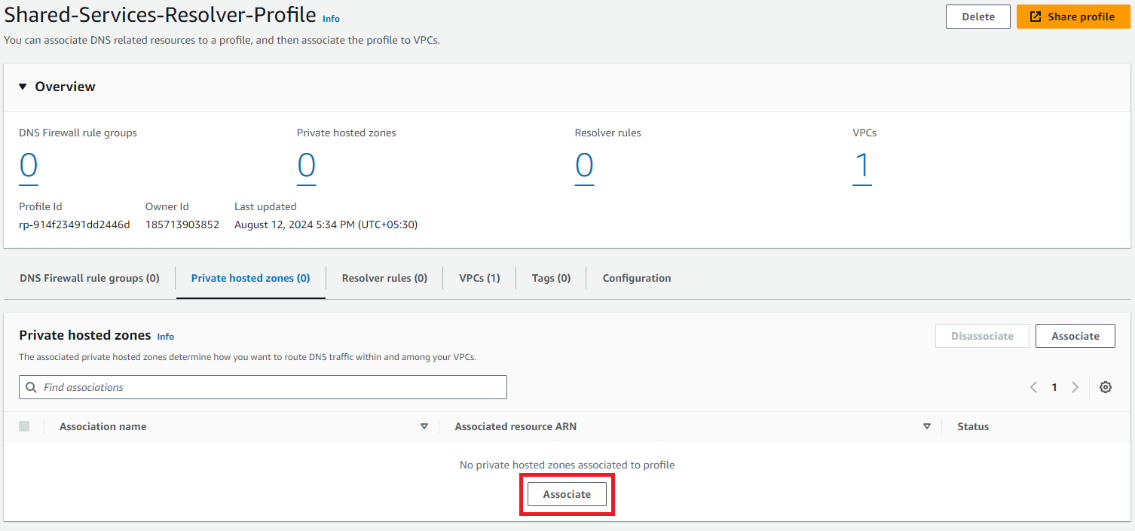Switch to DNS Firewall rule groups tab
The height and width of the screenshot is (531, 1135).
(89, 278)
